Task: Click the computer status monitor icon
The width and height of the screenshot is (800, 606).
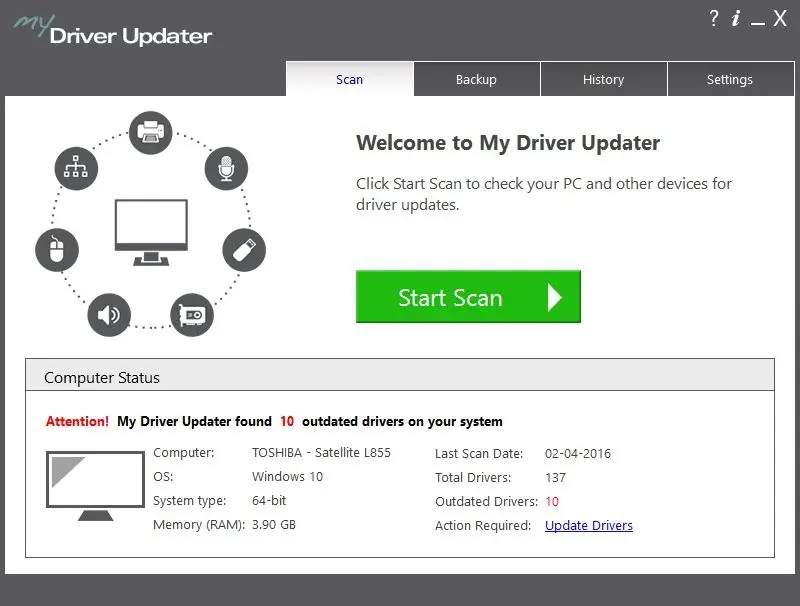Action: tap(95, 486)
